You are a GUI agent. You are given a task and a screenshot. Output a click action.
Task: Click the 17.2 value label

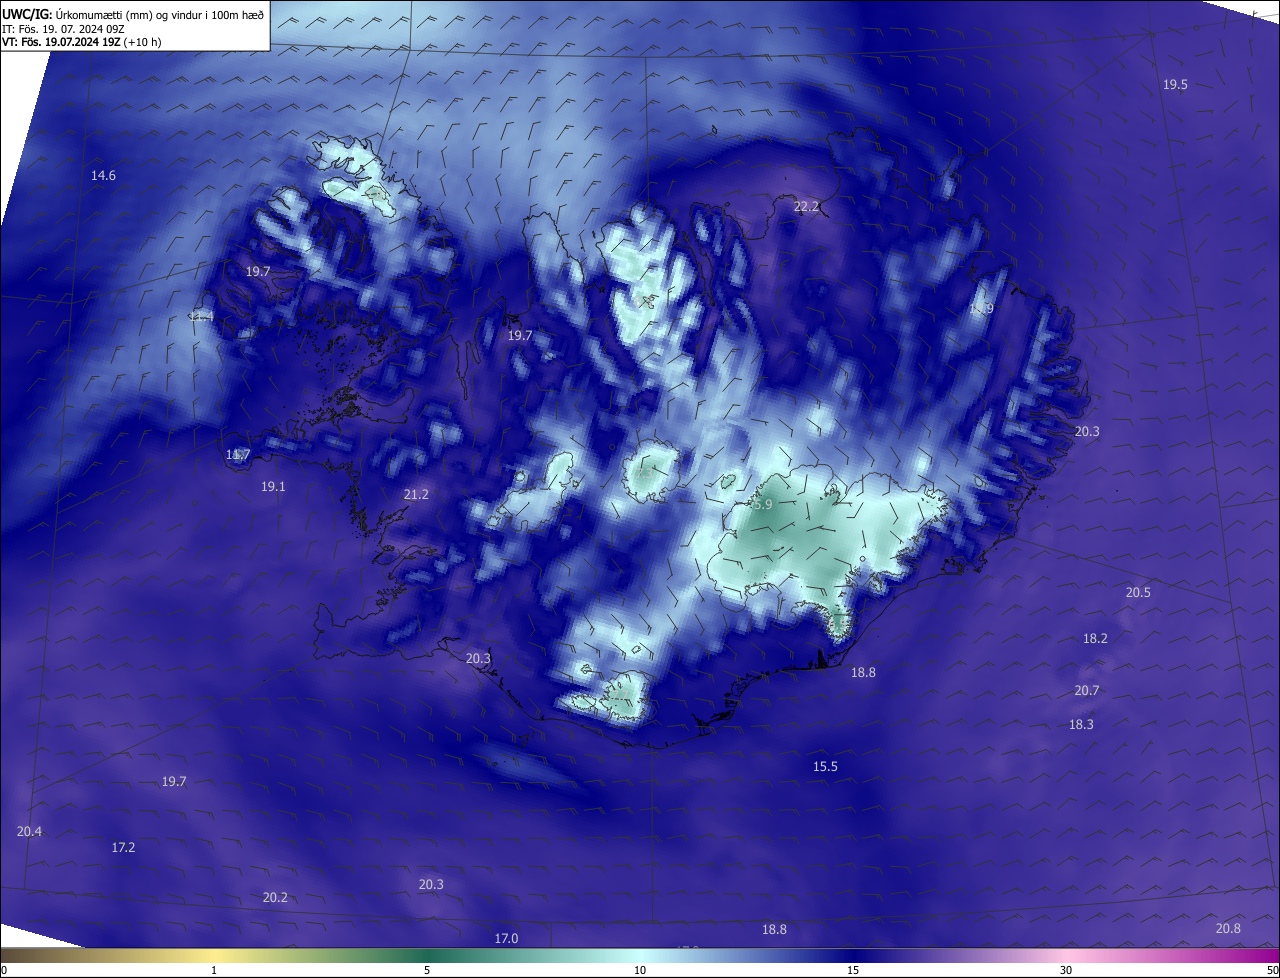[x=123, y=848]
